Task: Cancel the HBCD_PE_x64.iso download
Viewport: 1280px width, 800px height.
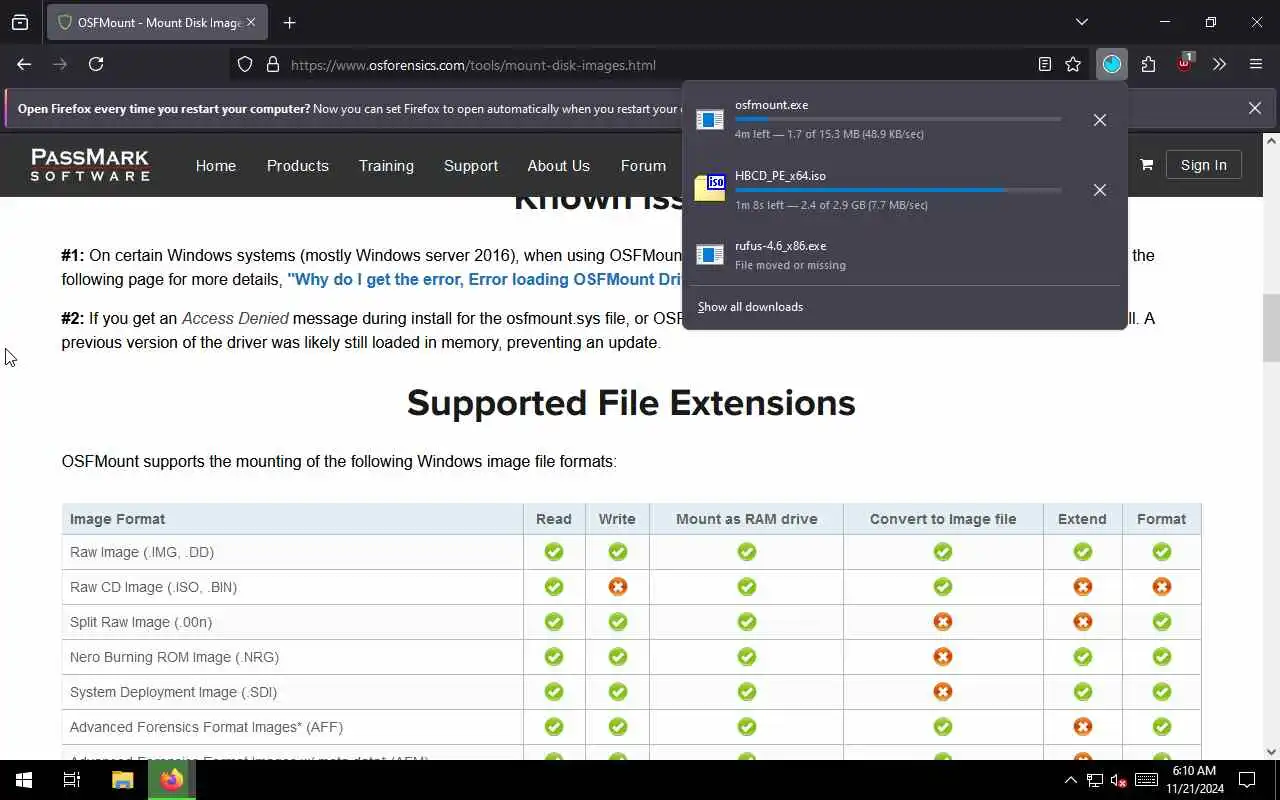Action: [x=1100, y=190]
